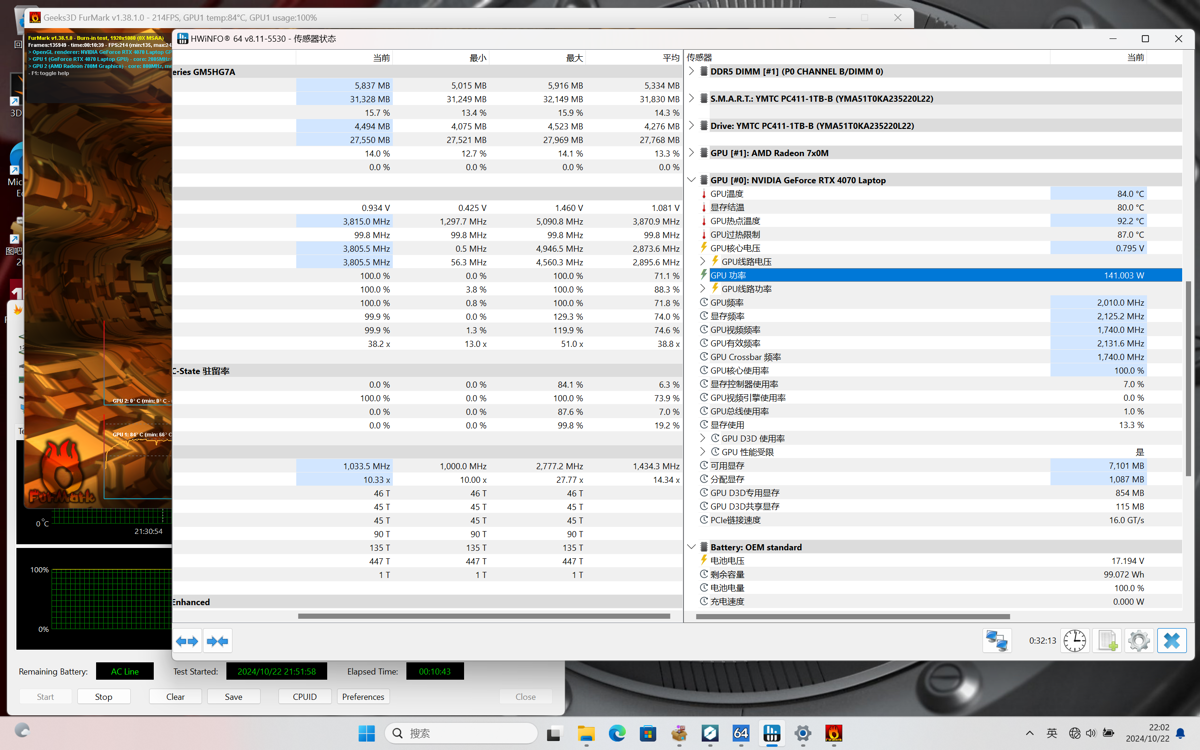Viewport: 1200px width, 750px height.
Task: Expand the GPU [#1]: AMD Radeon 7x0M group
Action: click(x=691, y=153)
